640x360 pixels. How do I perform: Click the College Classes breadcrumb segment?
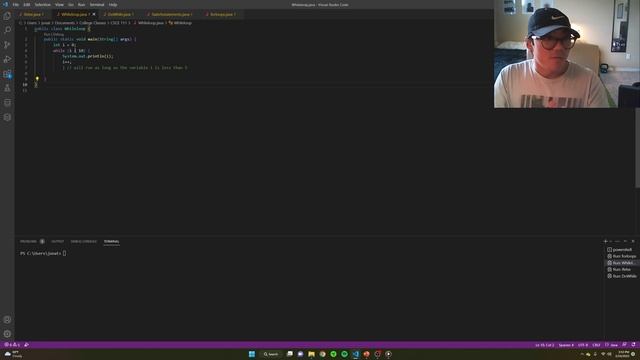click(x=93, y=23)
